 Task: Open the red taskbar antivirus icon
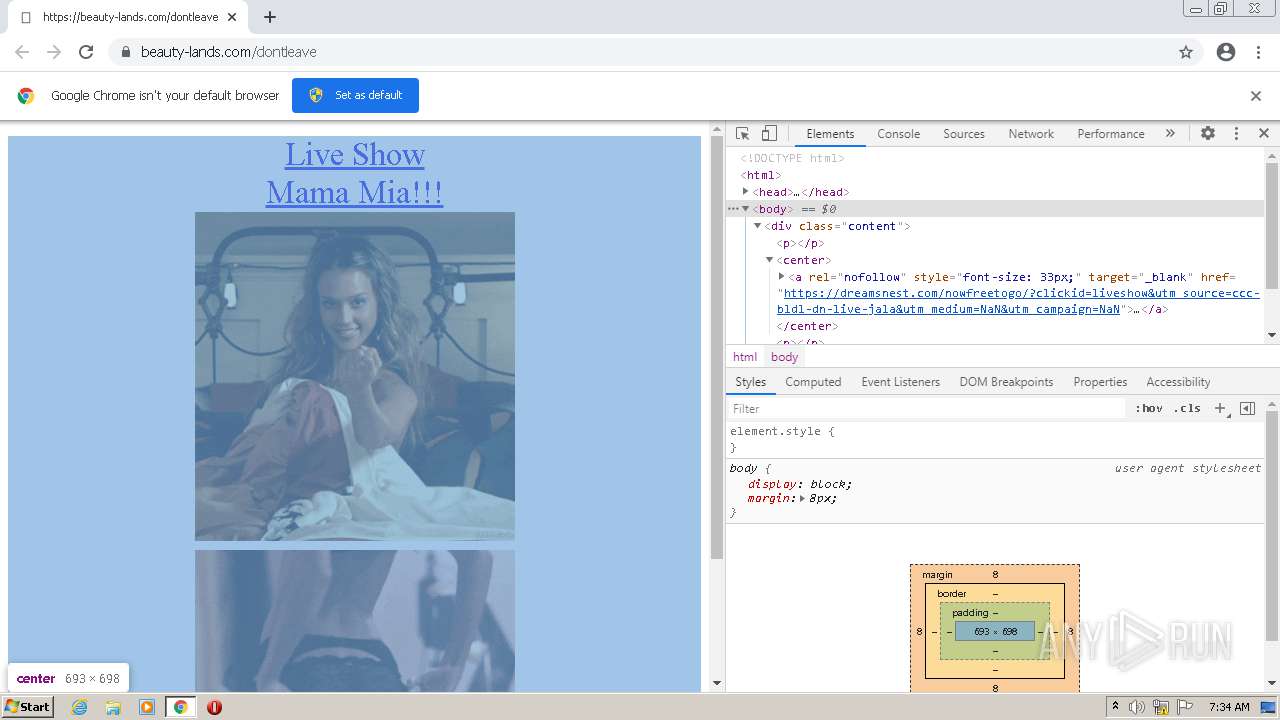(x=214, y=707)
